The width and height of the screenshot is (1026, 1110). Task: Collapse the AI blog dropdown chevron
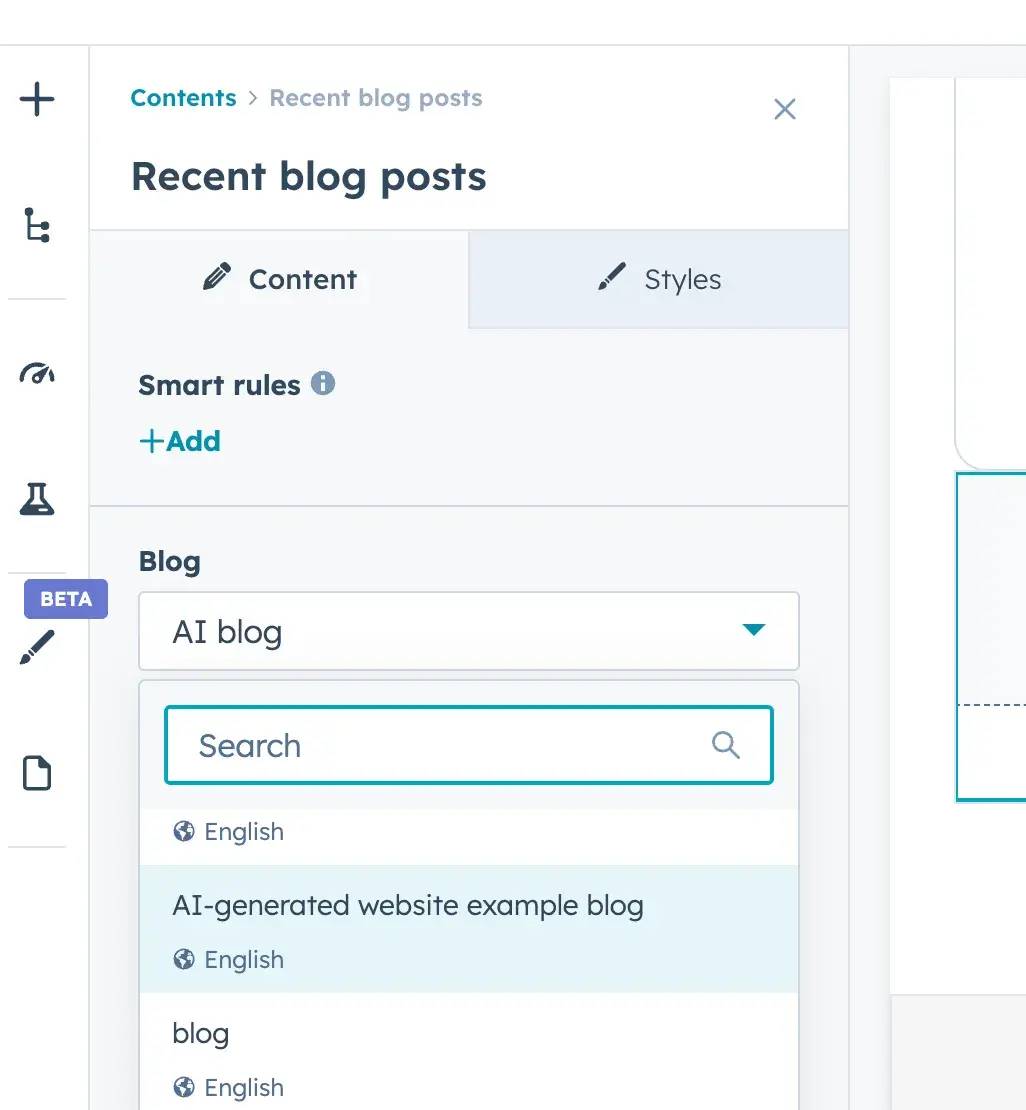pyautogui.click(x=755, y=631)
